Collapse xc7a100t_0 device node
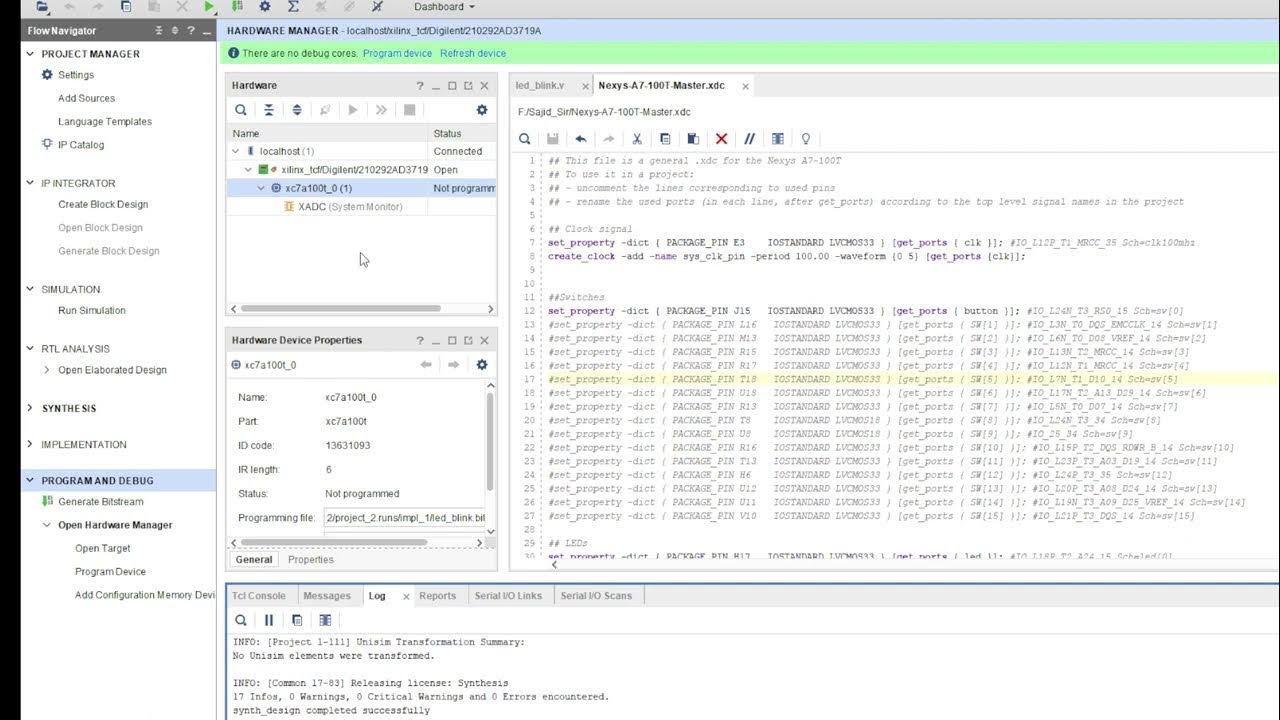The height and width of the screenshot is (720, 1280). coord(261,188)
